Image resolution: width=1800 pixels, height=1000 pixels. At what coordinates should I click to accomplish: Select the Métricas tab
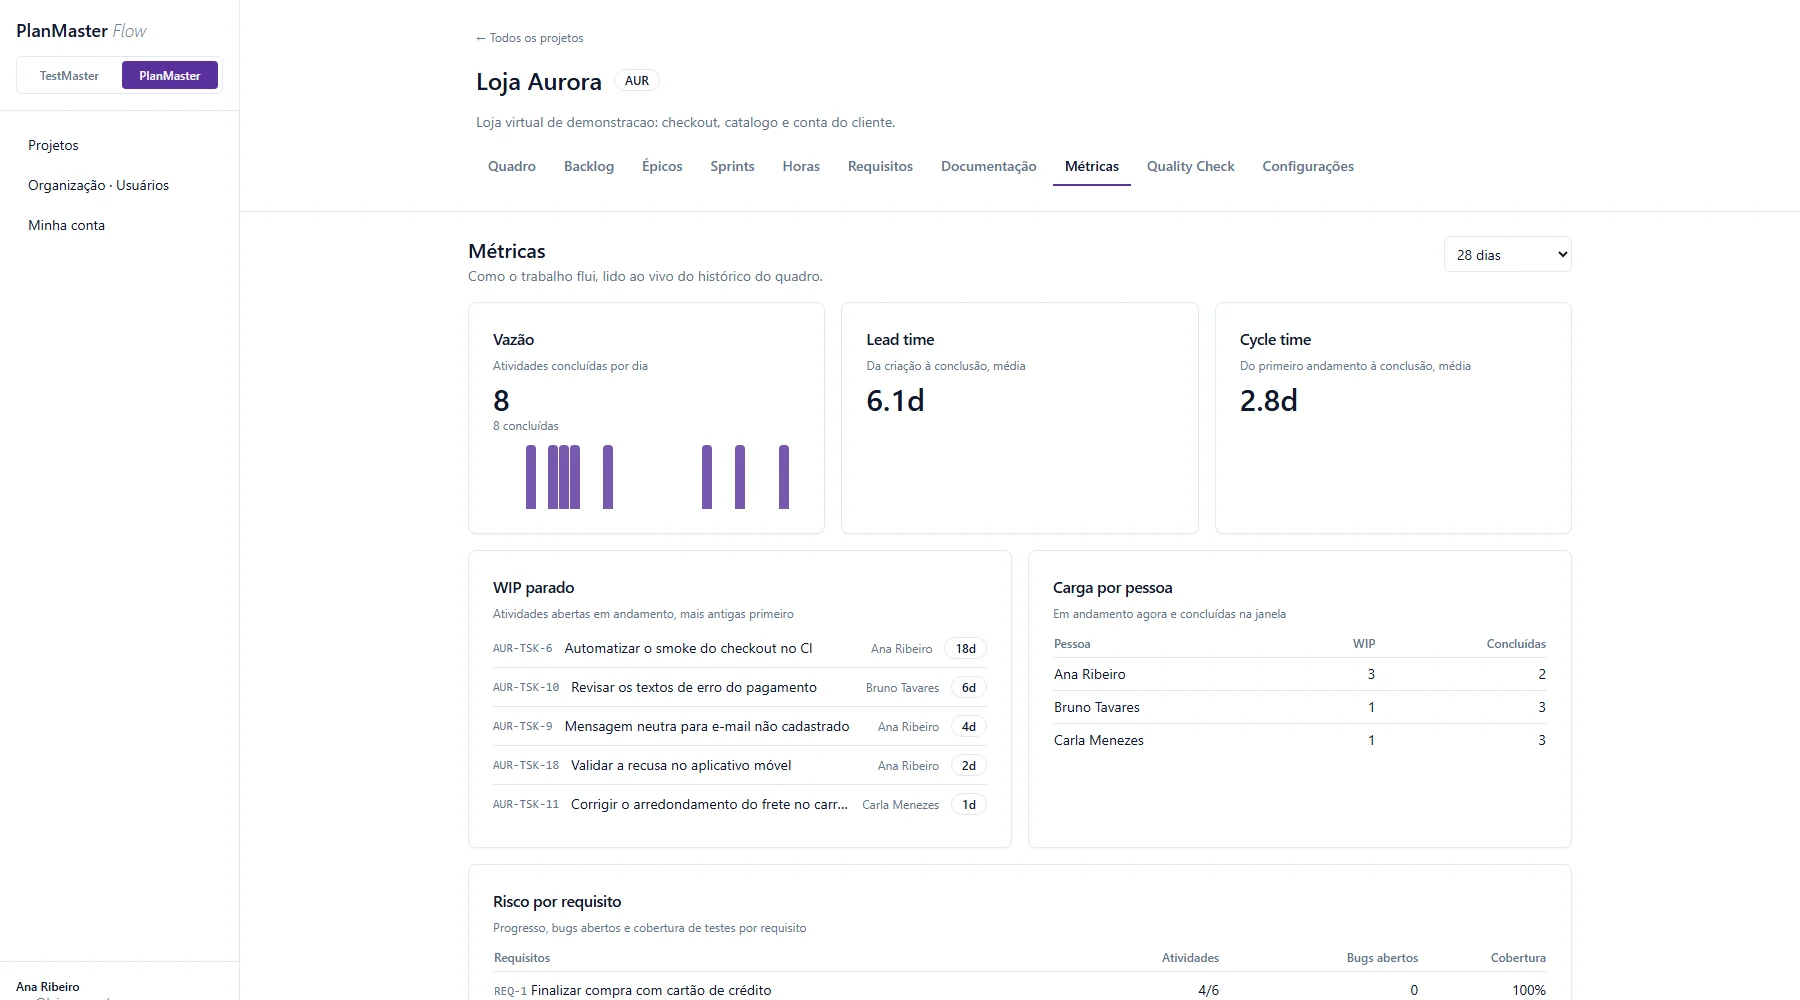click(x=1092, y=166)
